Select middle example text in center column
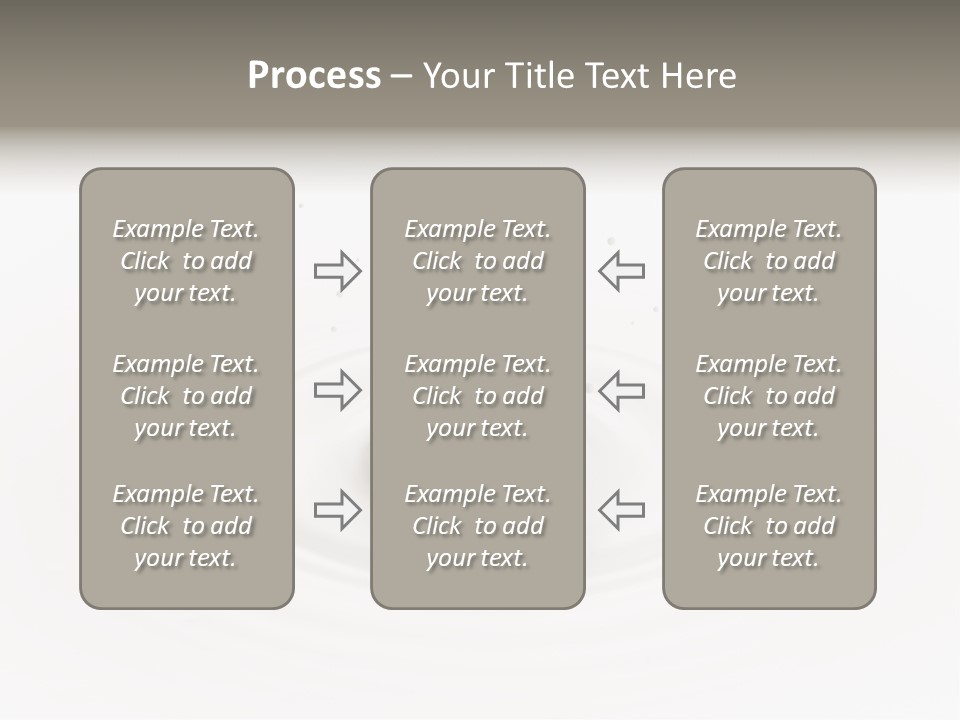The image size is (960, 720). (478, 396)
